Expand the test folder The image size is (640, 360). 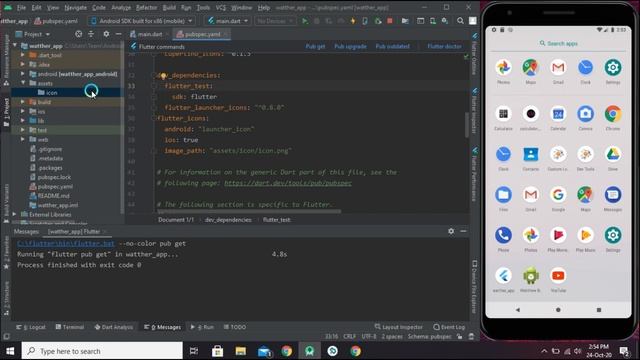[x=23, y=130]
